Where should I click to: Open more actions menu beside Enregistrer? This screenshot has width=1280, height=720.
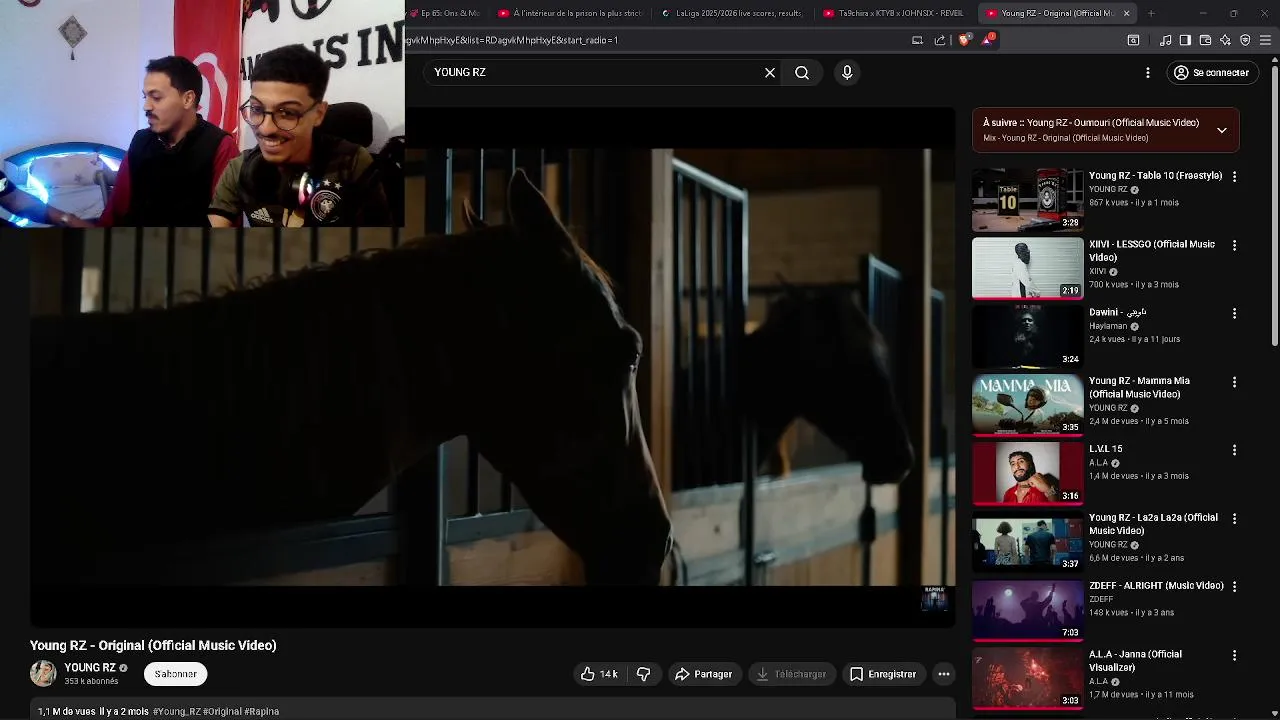[943, 674]
